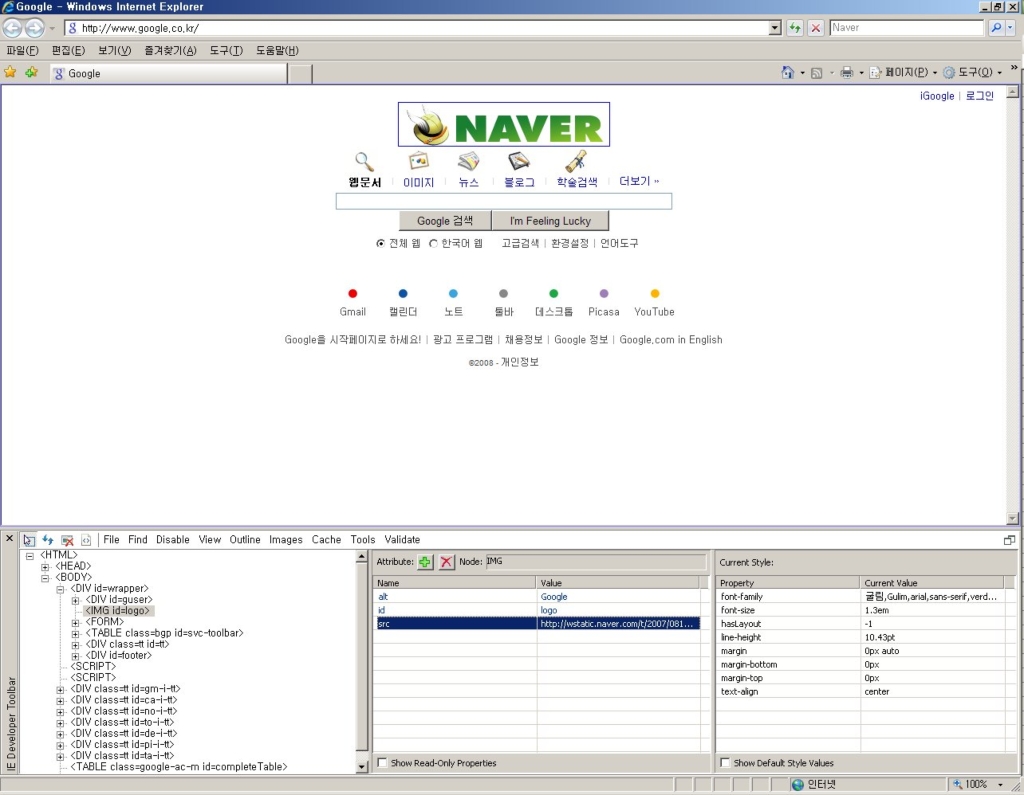Click the green 데스크톱 dot icon
This screenshot has height=795, width=1024.
(x=554, y=293)
